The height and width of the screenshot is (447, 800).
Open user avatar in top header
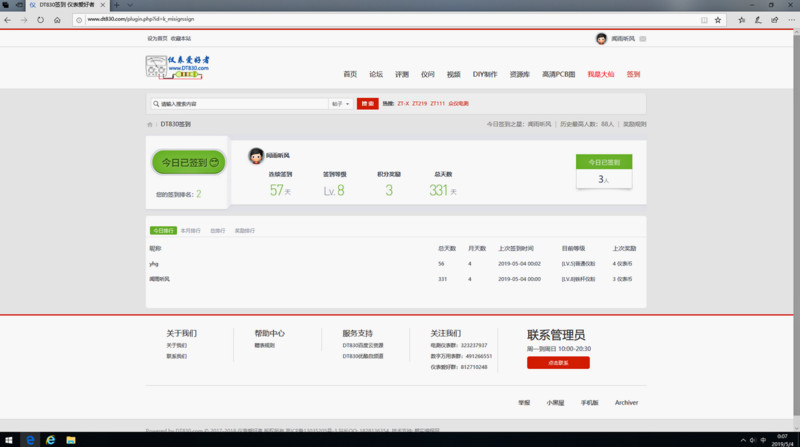coord(601,39)
